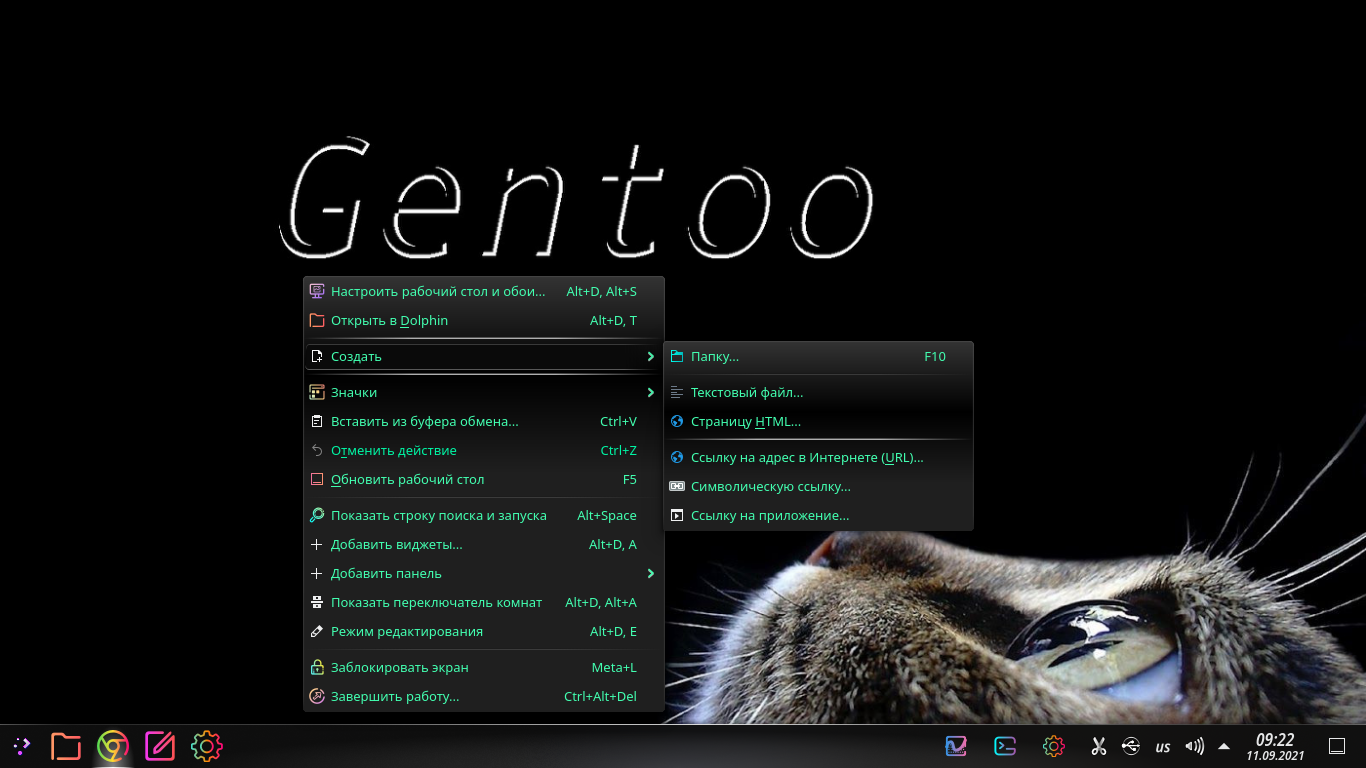
Task: Click the 'Ctrl+Alt+Del' shortcut text
Action: click(x=600, y=696)
